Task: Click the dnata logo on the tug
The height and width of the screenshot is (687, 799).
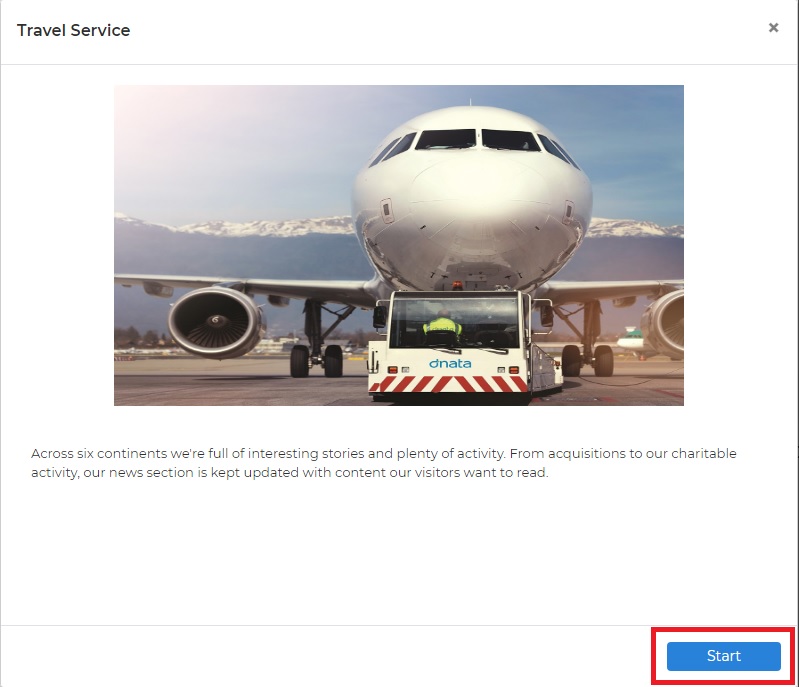Action: pyautogui.click(x=450, y=363)
